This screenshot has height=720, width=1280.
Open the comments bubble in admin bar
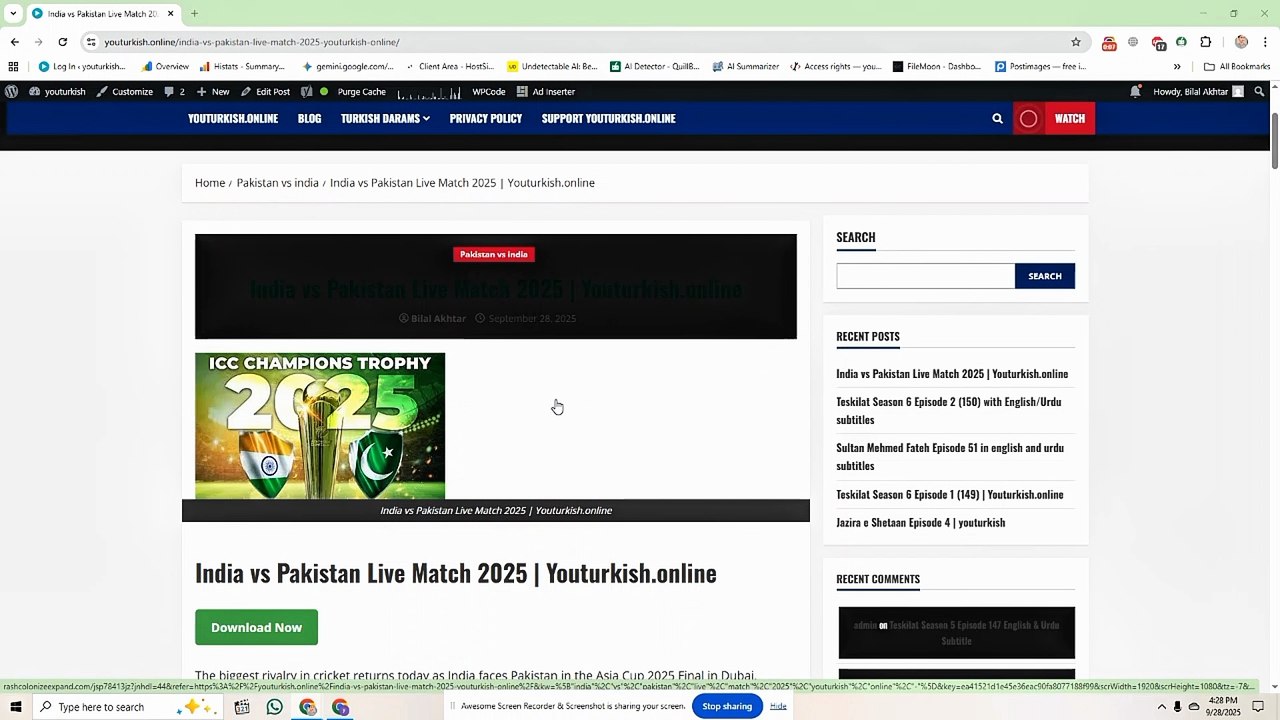click(x=174, y=91)
